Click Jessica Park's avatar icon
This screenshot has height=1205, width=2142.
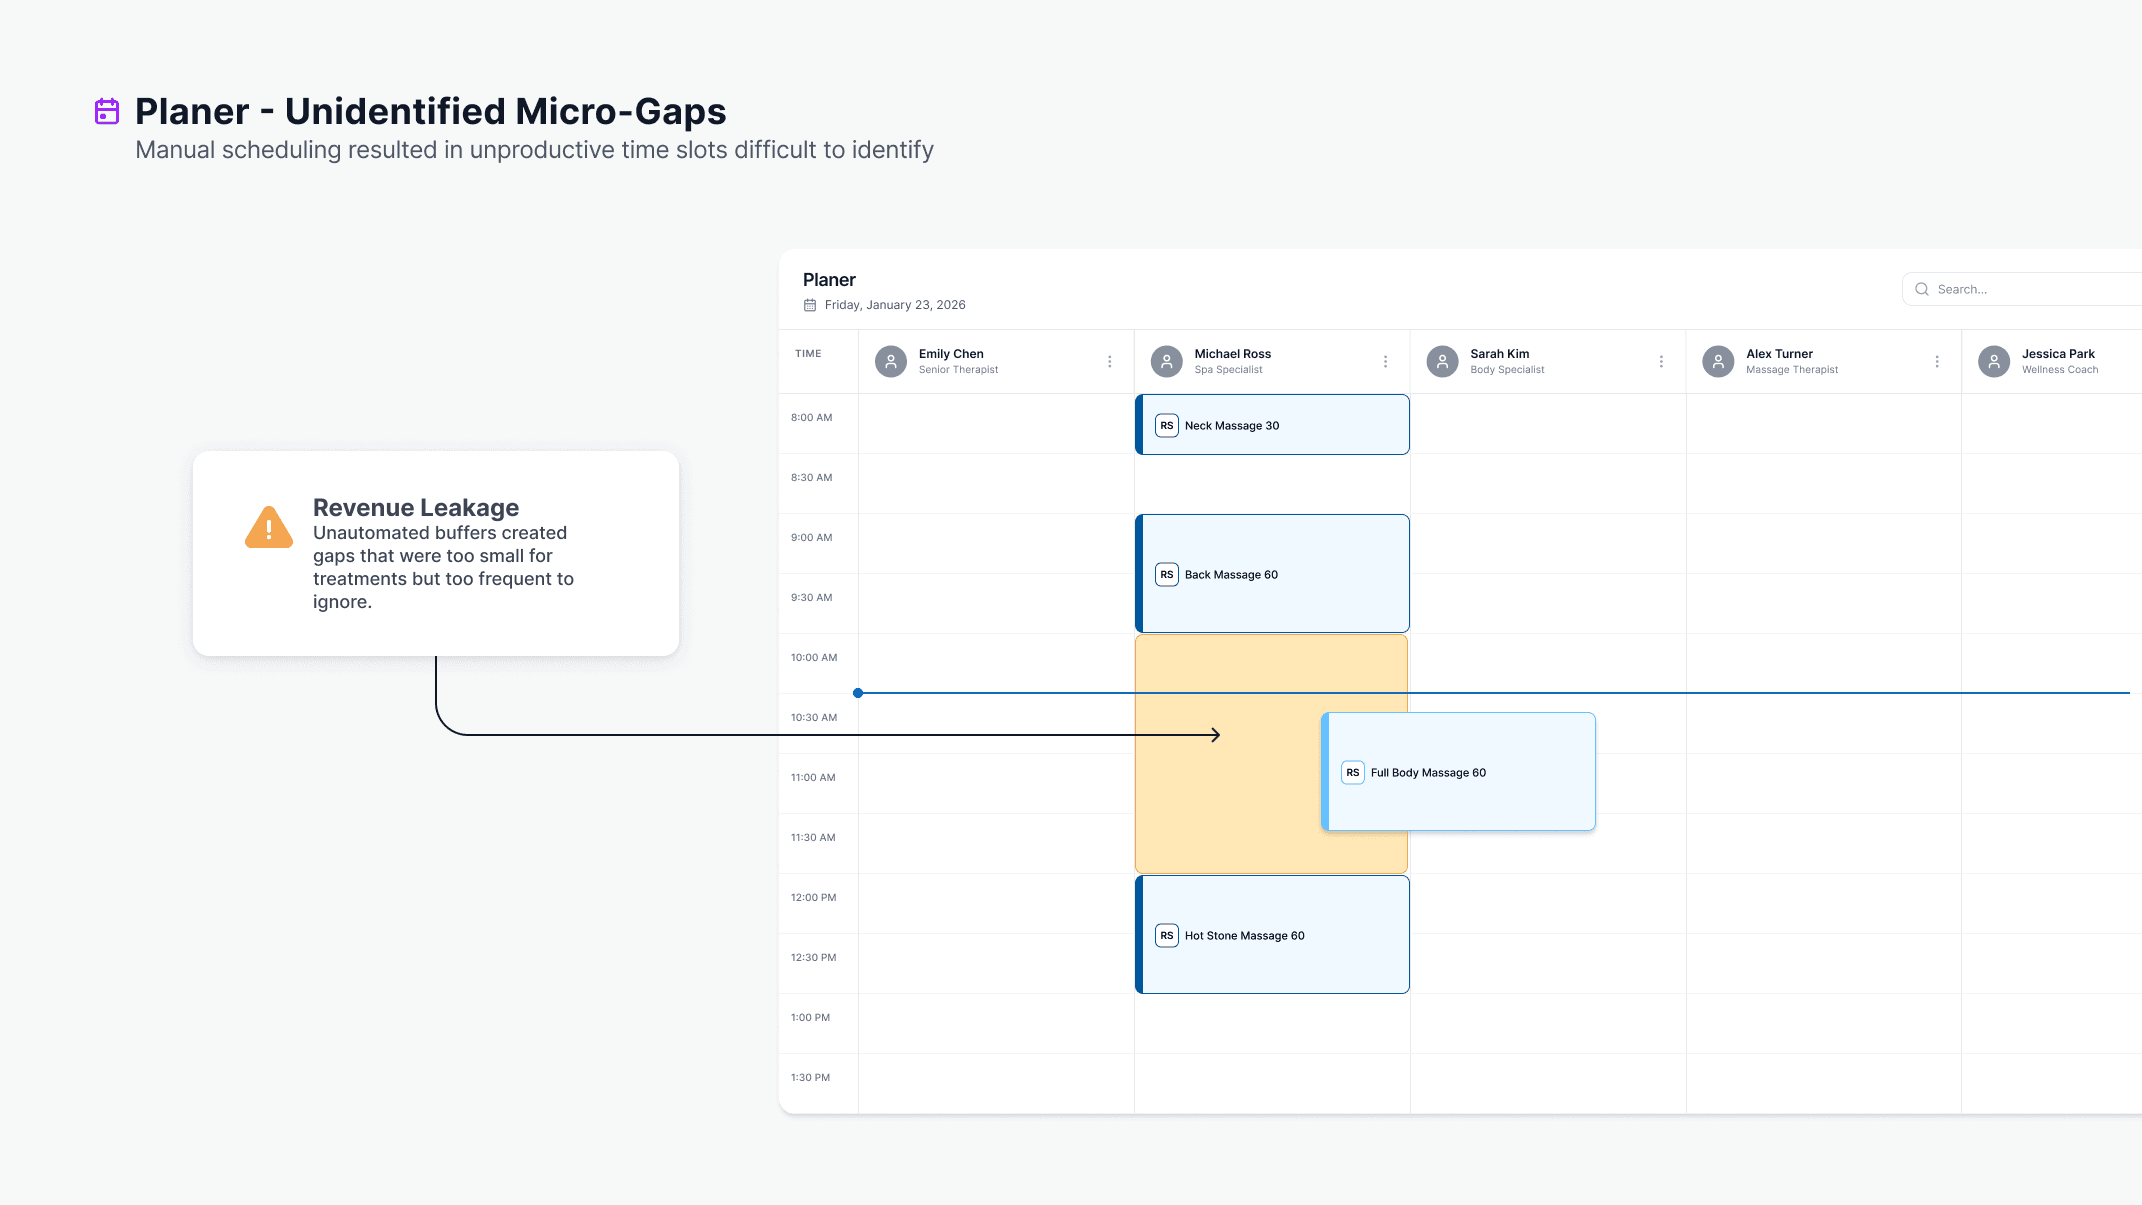click(1993, 361)
